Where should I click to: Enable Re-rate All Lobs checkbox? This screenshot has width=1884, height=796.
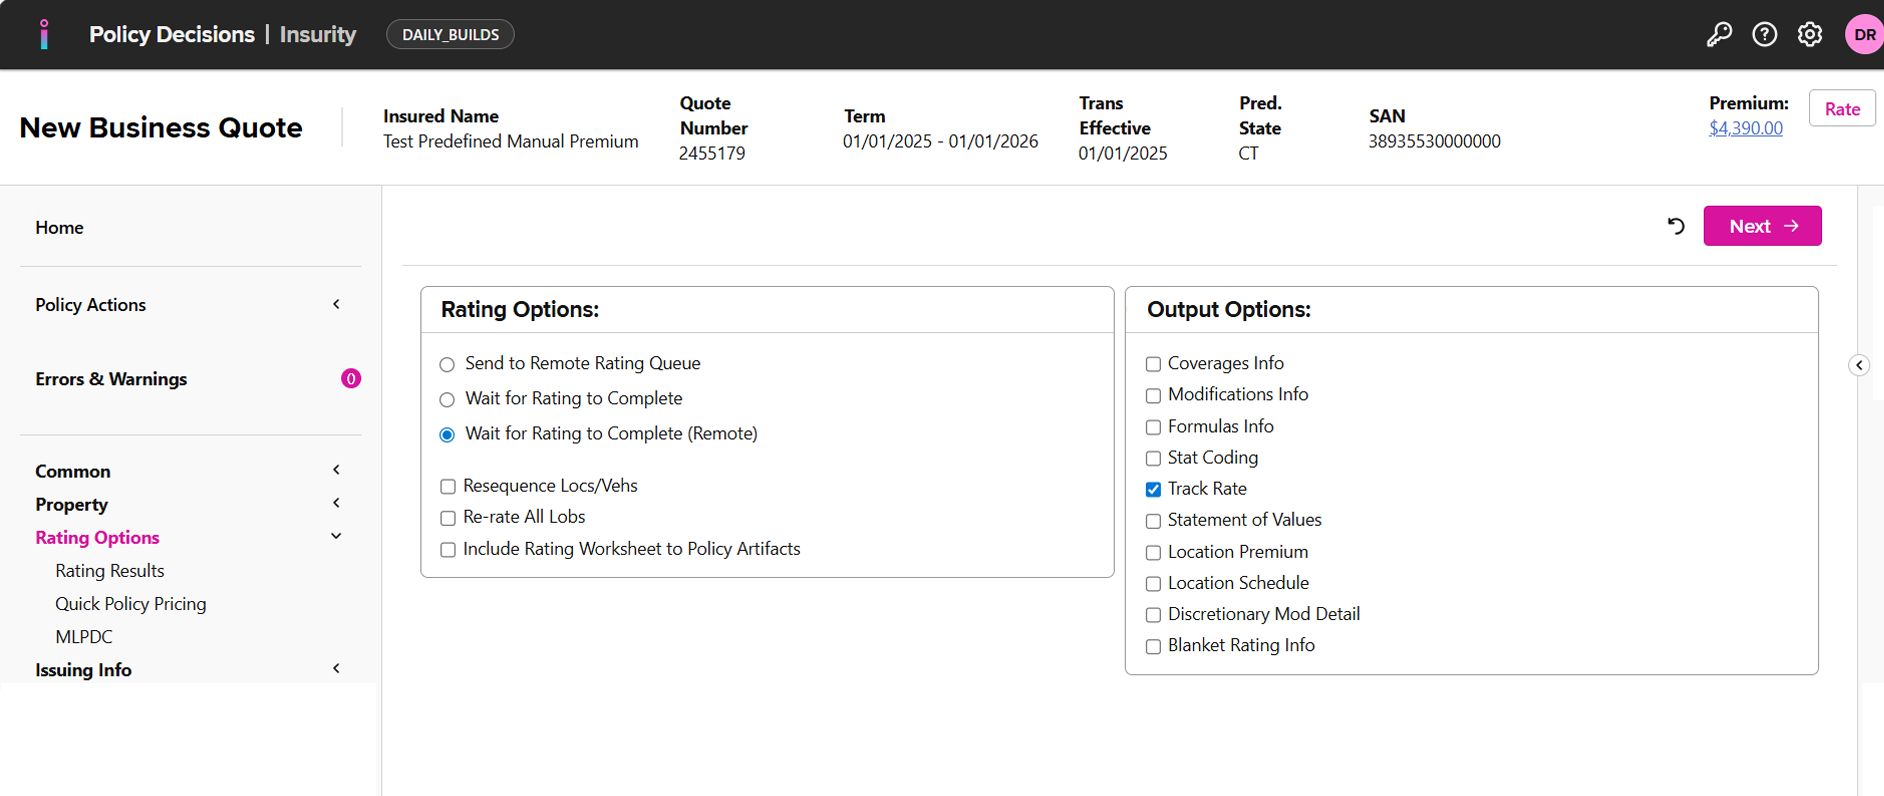point(448,518)
